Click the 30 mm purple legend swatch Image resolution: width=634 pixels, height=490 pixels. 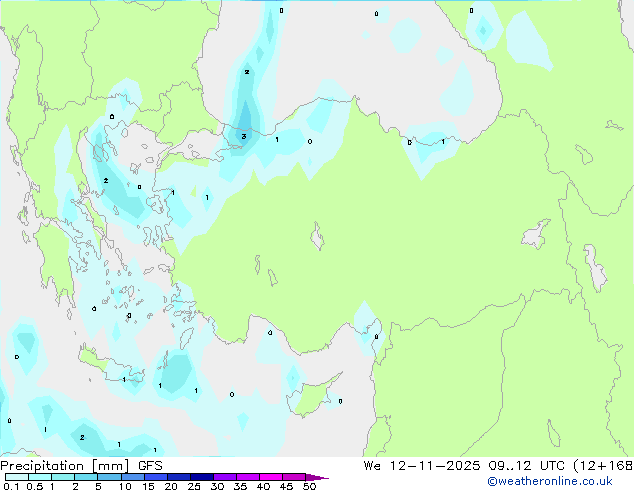click(x=224, y=477)
